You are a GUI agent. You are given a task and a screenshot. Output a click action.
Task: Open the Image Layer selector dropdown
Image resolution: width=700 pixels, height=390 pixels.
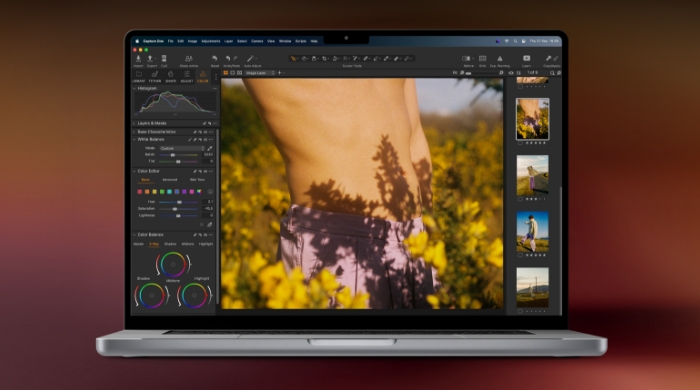click(260, 73)
